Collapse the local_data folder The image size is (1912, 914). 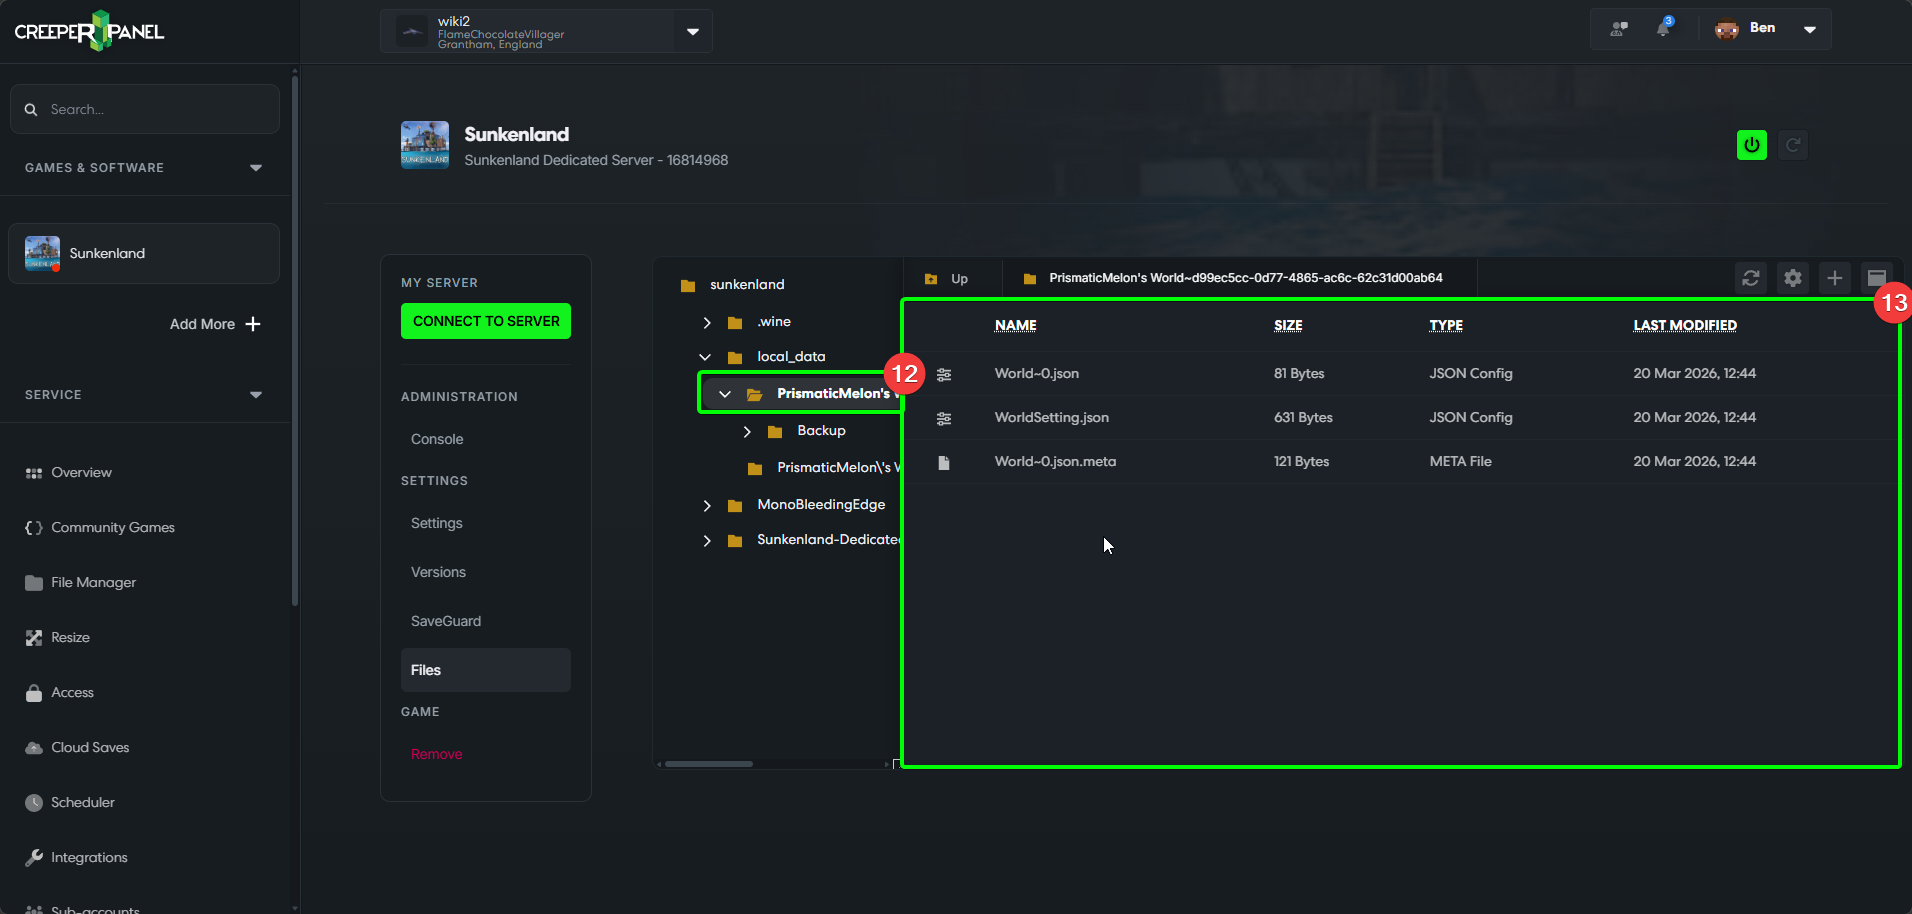(706, 357)
